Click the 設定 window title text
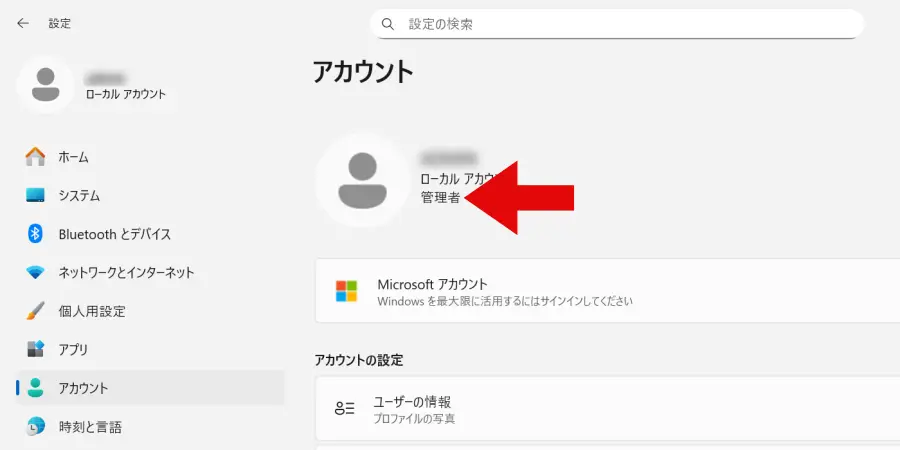The width and height of the screenshot is (900, 450). pyautogui.click(x=60, y=24)
